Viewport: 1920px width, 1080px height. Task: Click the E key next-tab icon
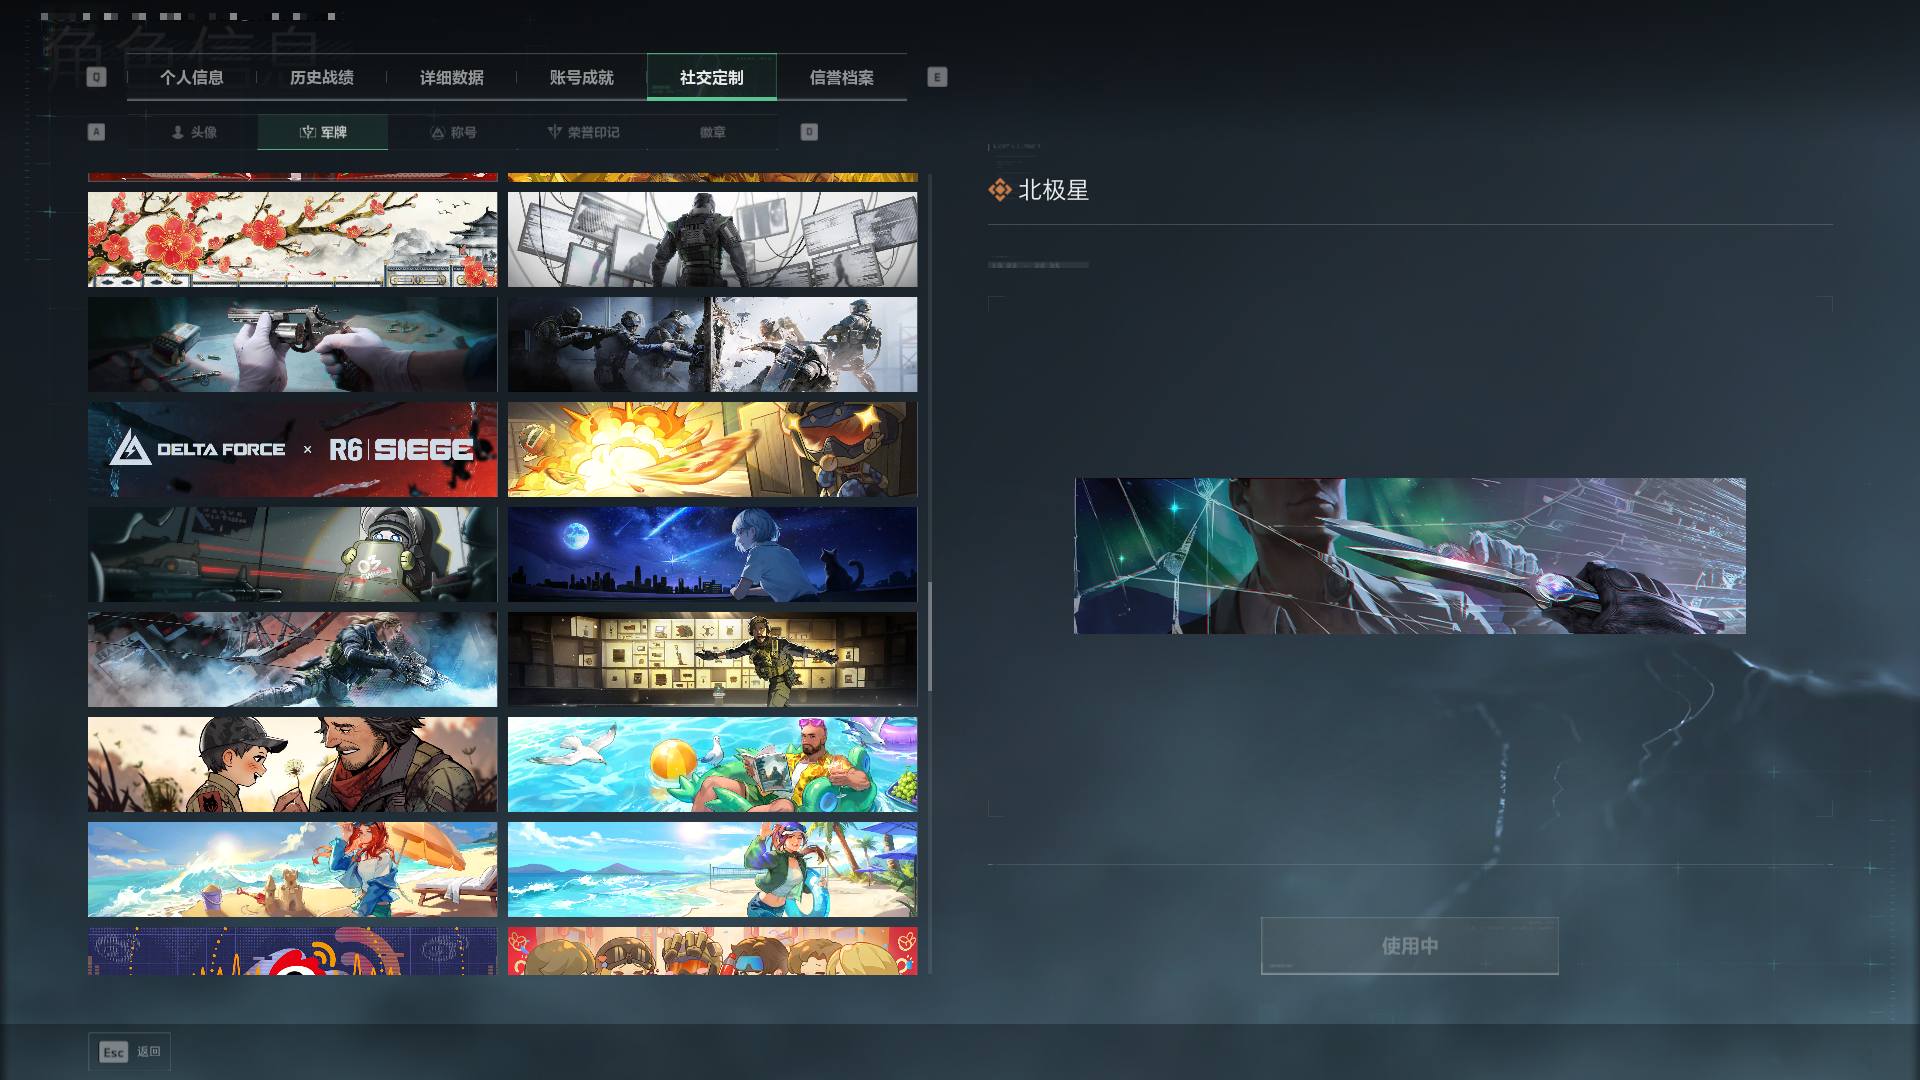point(937,77)
